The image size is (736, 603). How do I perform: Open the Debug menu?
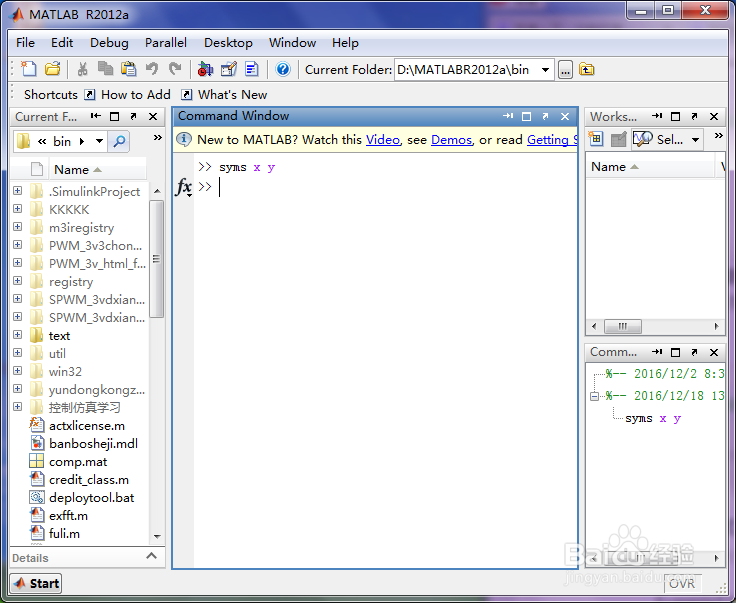point(109,43)
